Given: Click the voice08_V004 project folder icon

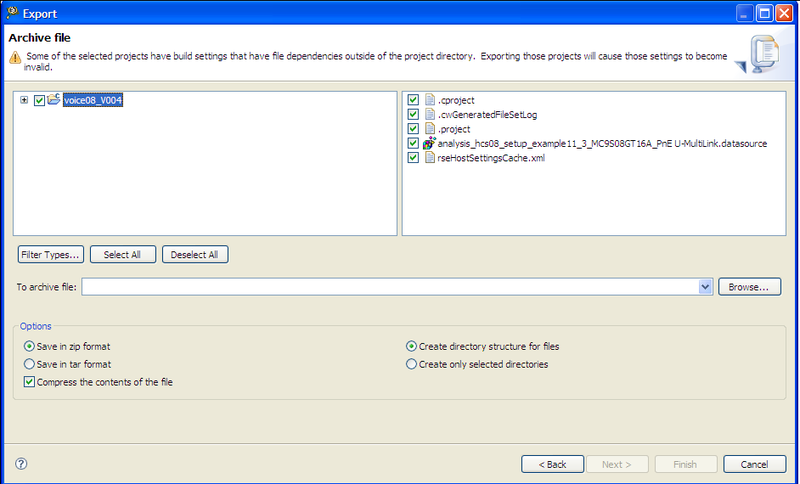Looking at the screenshot, I should pos(54,99).
